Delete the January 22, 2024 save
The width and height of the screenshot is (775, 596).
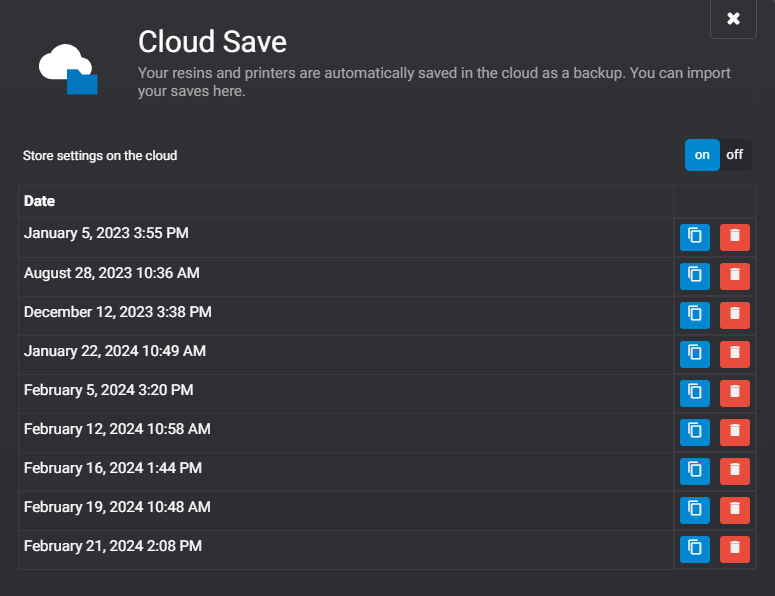point(734,354)
